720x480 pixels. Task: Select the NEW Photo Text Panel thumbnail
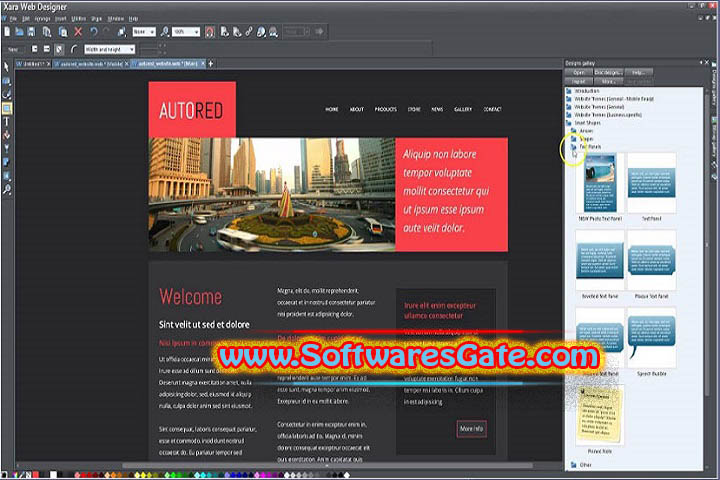point(600,184)
